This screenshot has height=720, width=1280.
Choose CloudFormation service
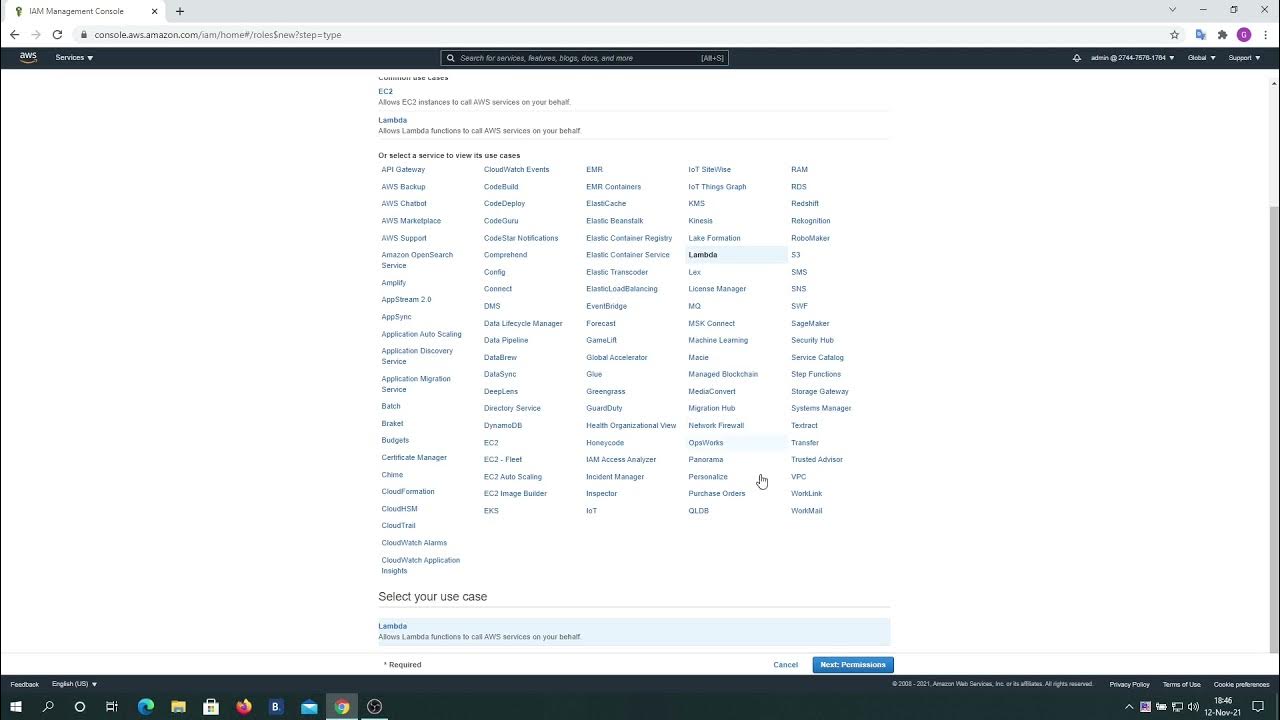(x=408, y=492)
